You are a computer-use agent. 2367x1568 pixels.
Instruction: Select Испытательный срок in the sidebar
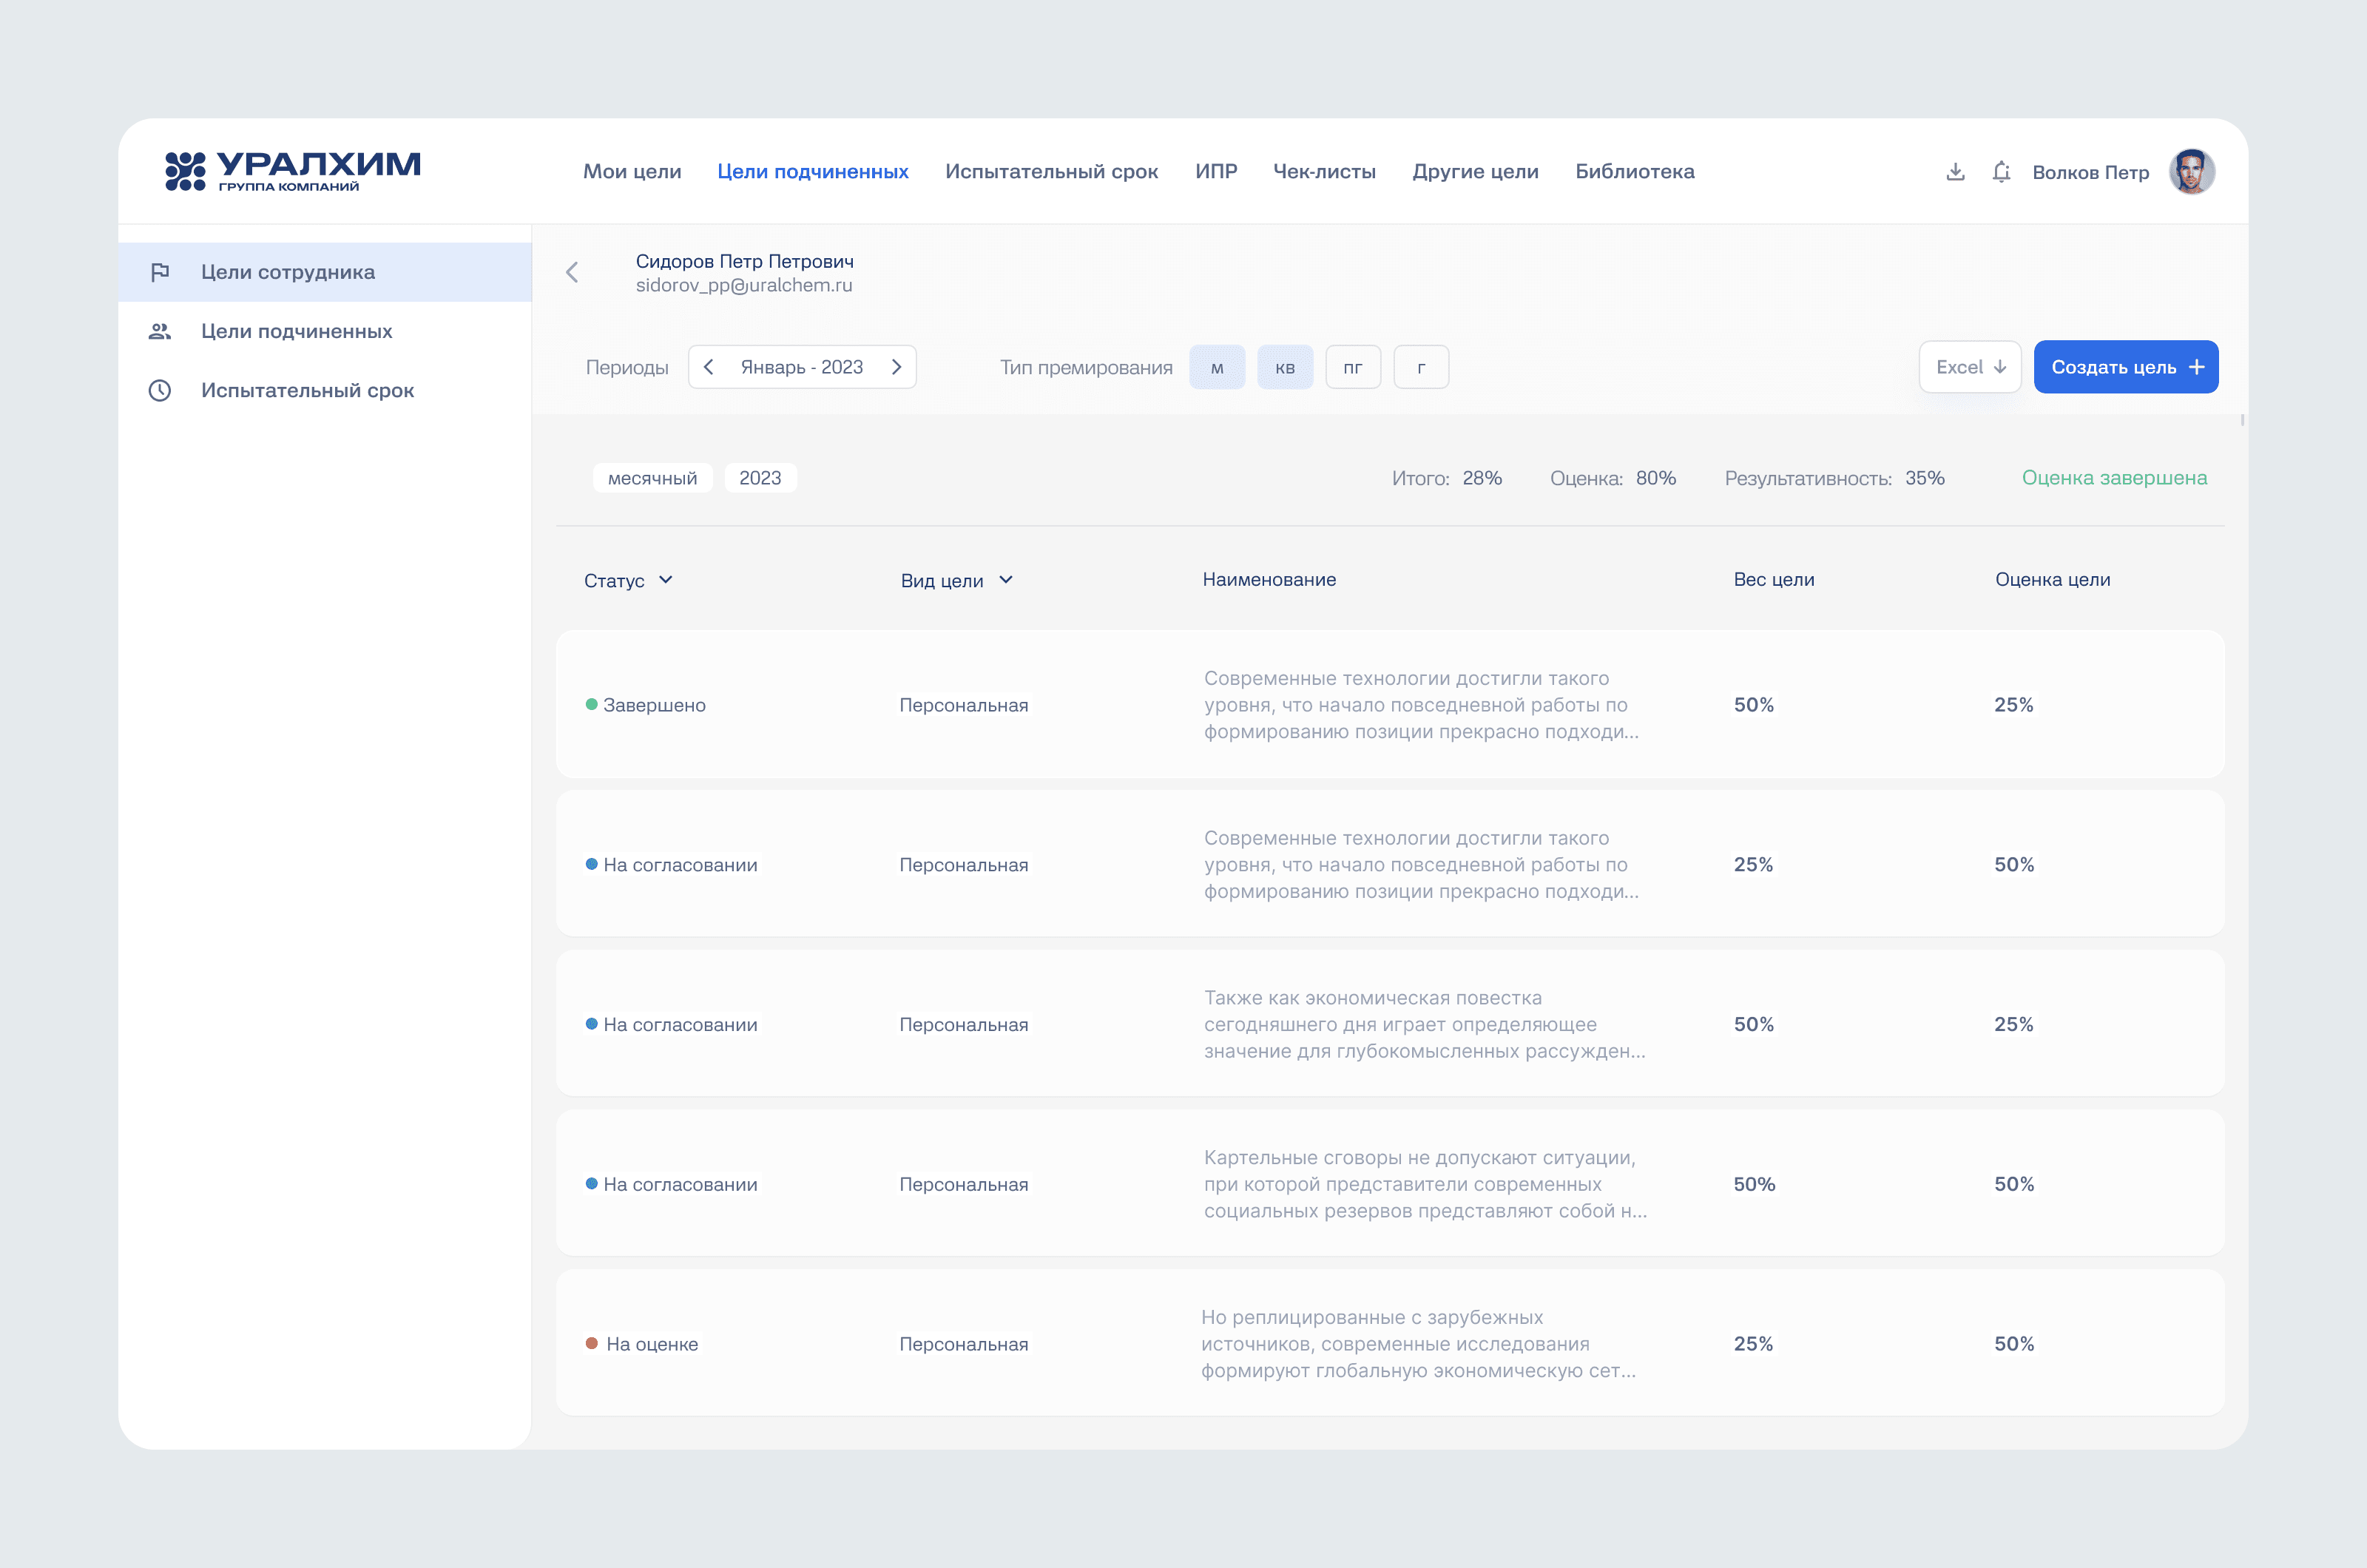(325, 390)
